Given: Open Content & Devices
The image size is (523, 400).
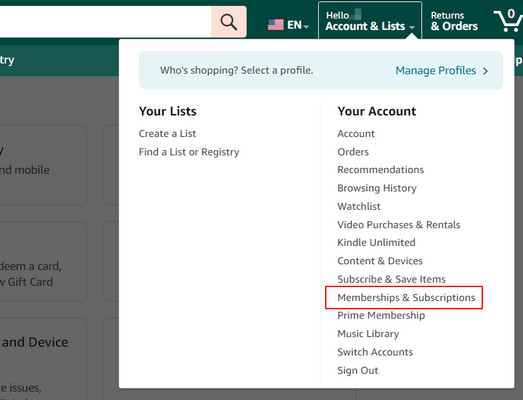Looking at the screenshot, I should coord(380,261).
